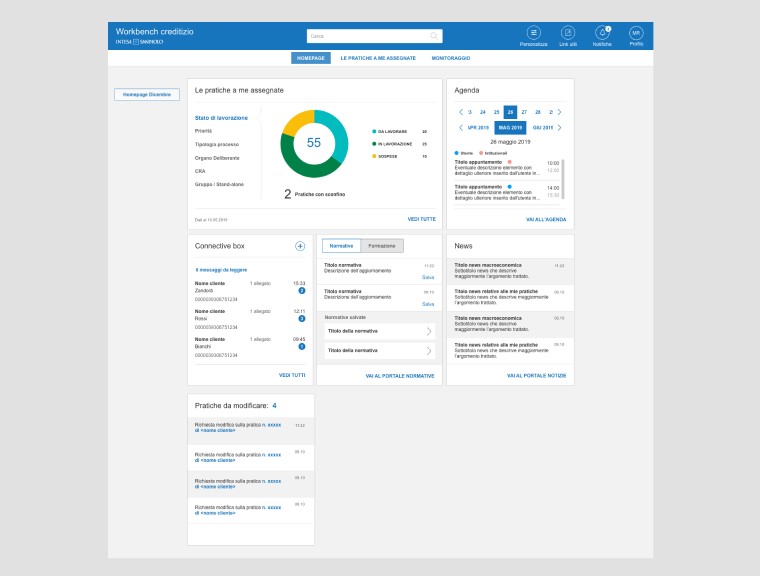This screenshot has width=760, height=576.
Task: Click the search magnifier icon
Action: click(x=434, y=36)
